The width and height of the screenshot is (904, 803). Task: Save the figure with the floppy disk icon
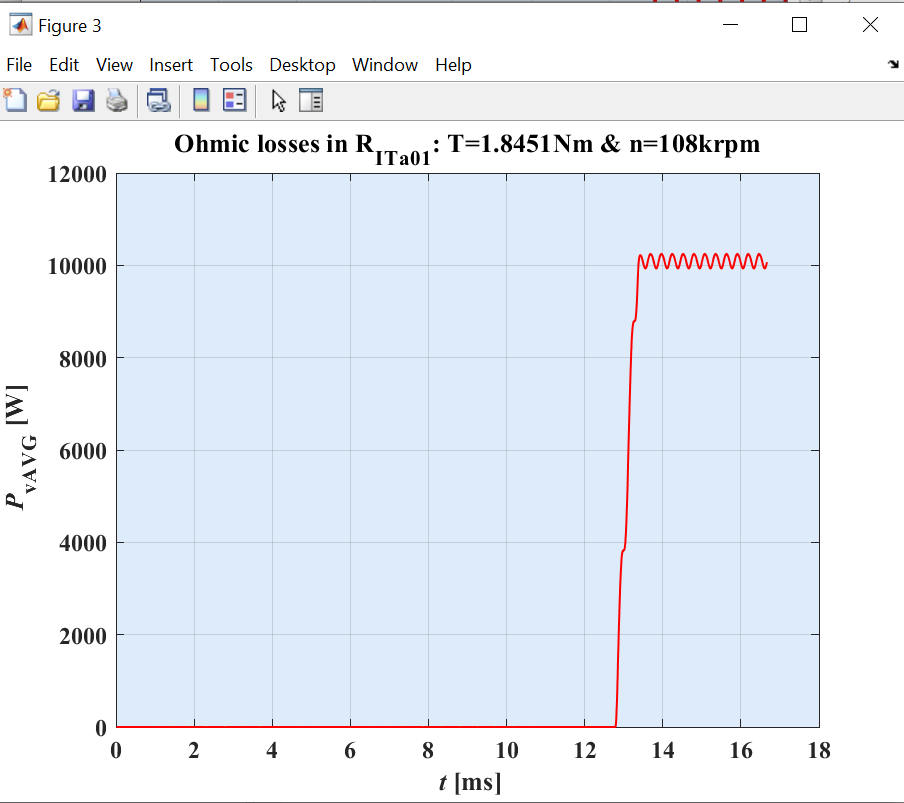point(82,100)
